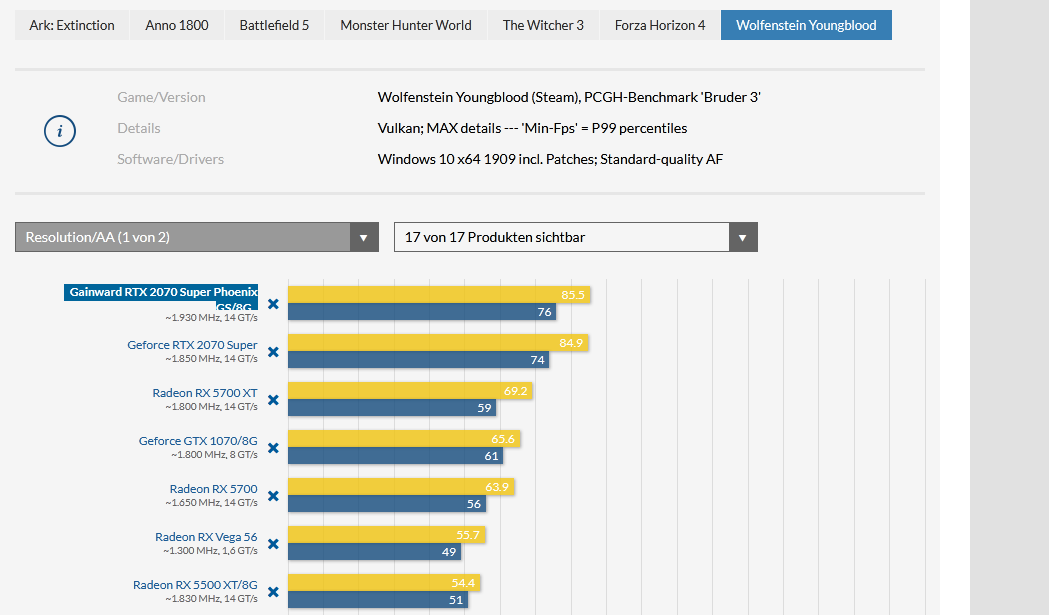Open Gainward RTX 2070 Super Phoenix link

point(163,299)
